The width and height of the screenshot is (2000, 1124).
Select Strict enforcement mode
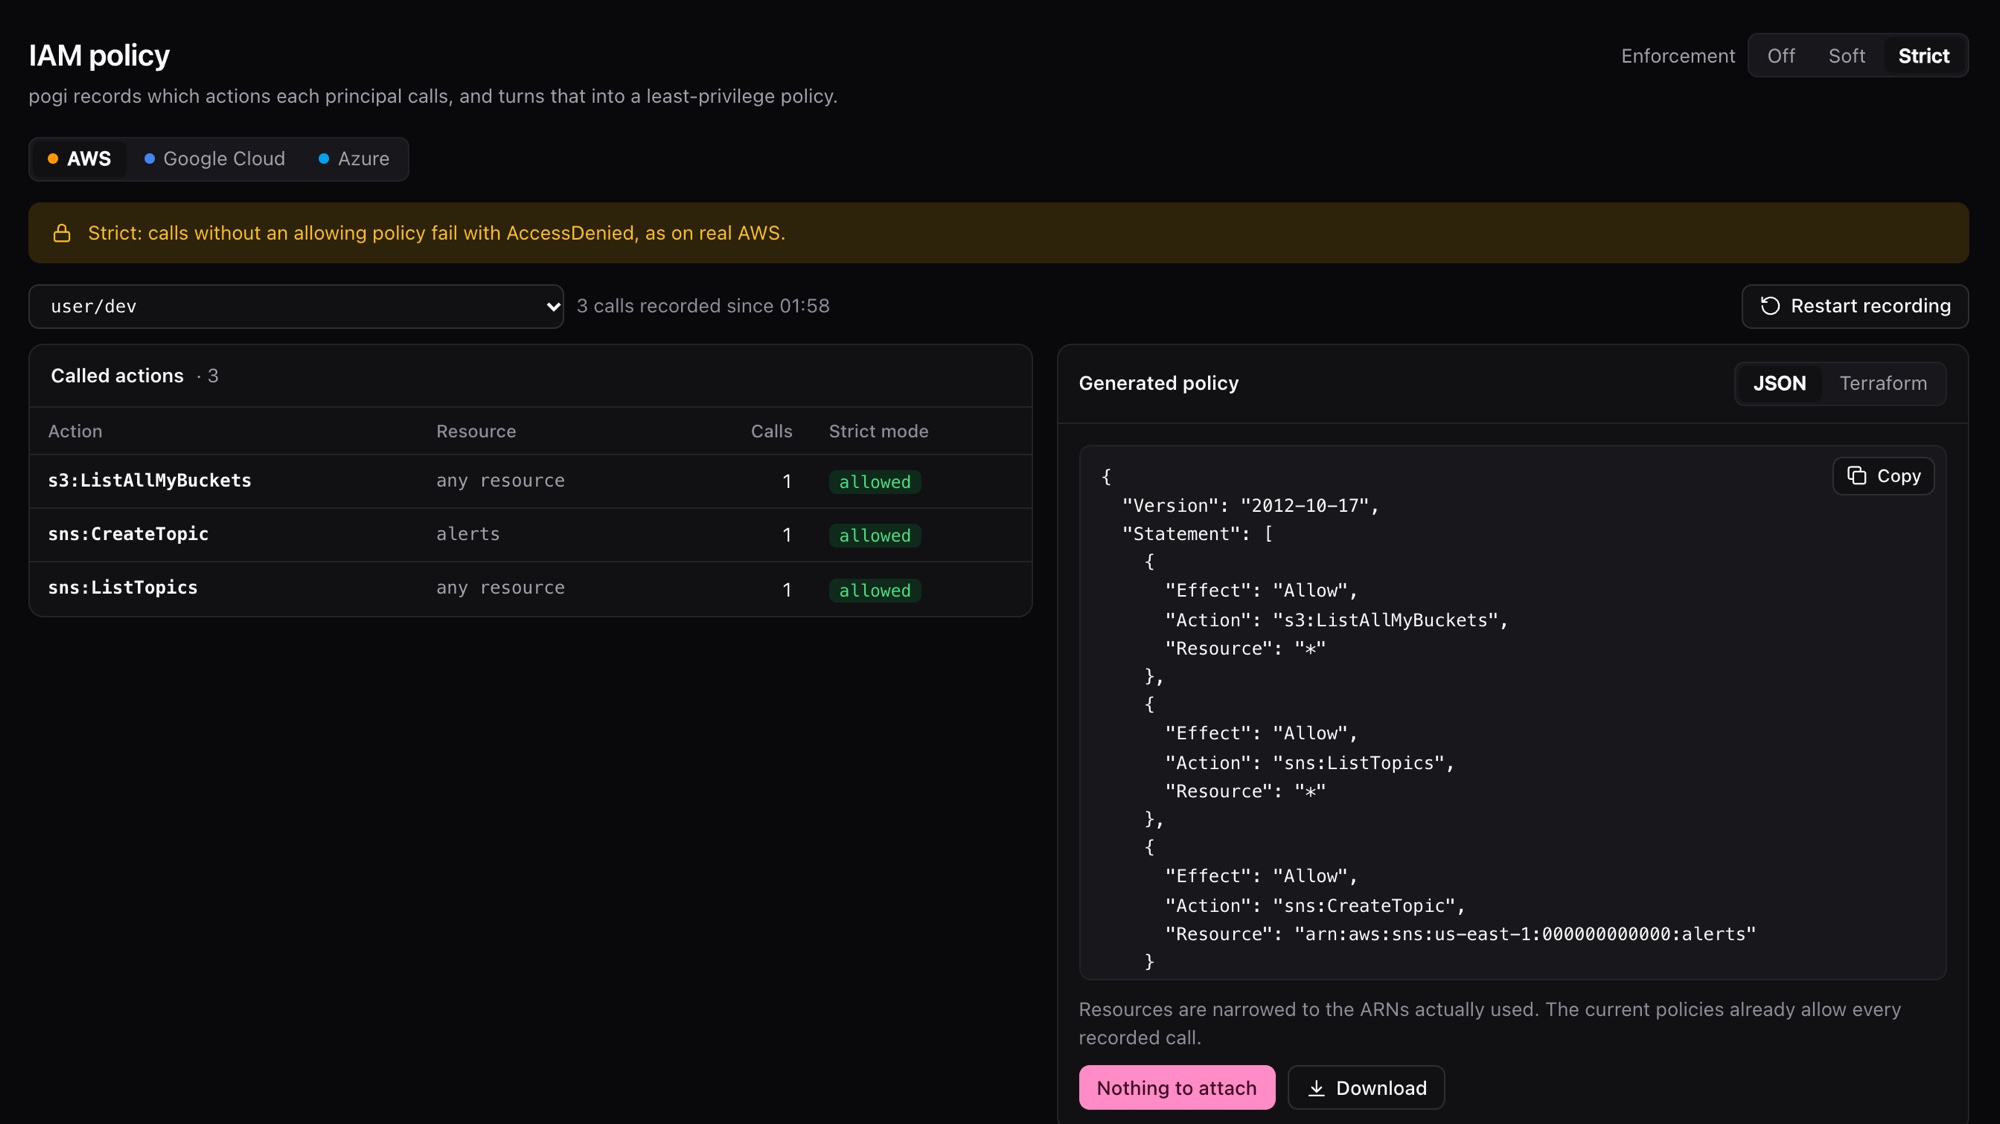click(1923, 56)
